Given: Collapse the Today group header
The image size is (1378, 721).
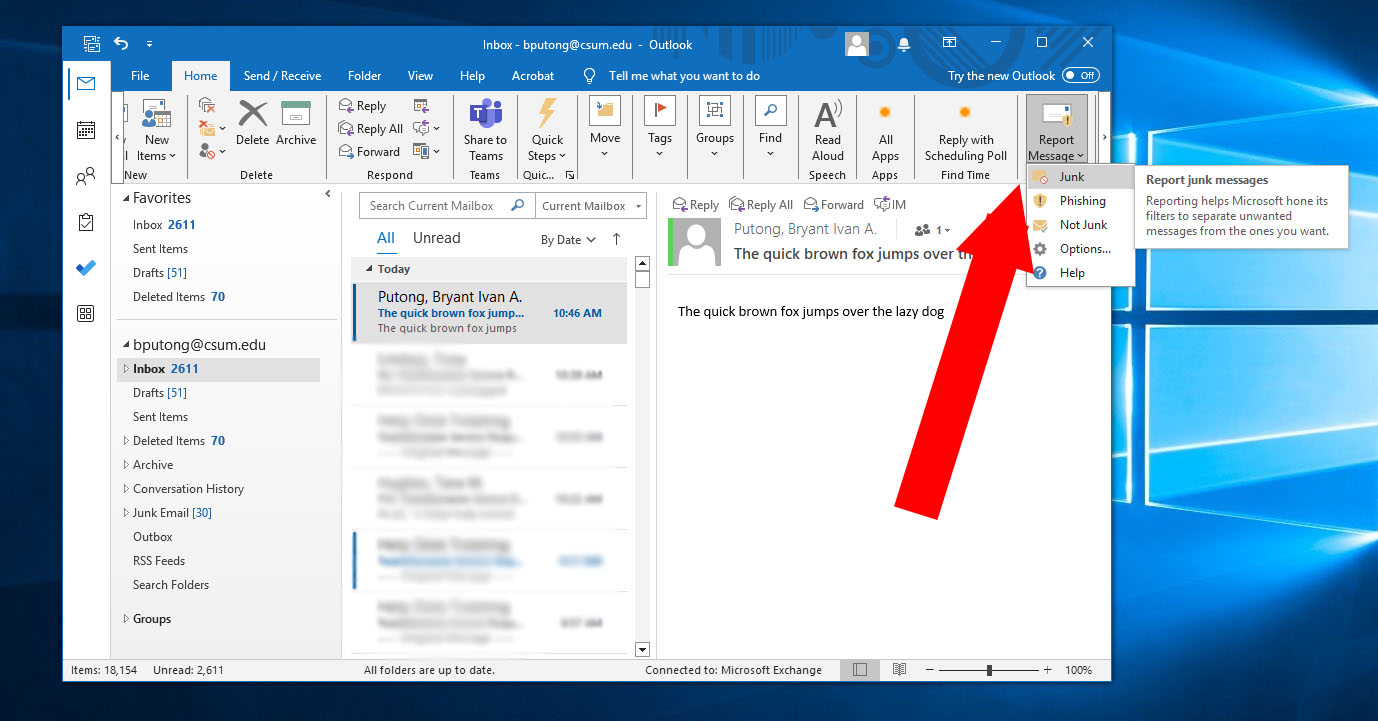Looking at the screenshot, I should 369,269.
